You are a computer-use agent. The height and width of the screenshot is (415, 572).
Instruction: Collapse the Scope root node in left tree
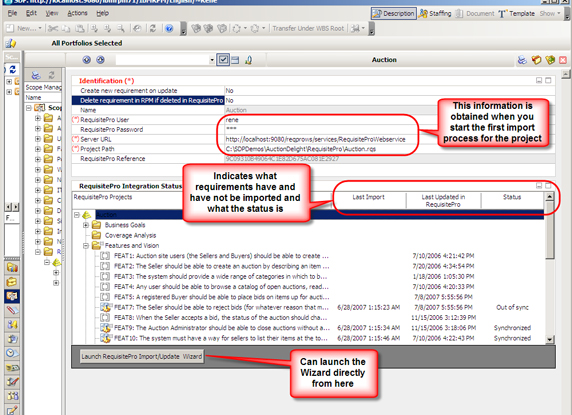click(x=29, y=108)
